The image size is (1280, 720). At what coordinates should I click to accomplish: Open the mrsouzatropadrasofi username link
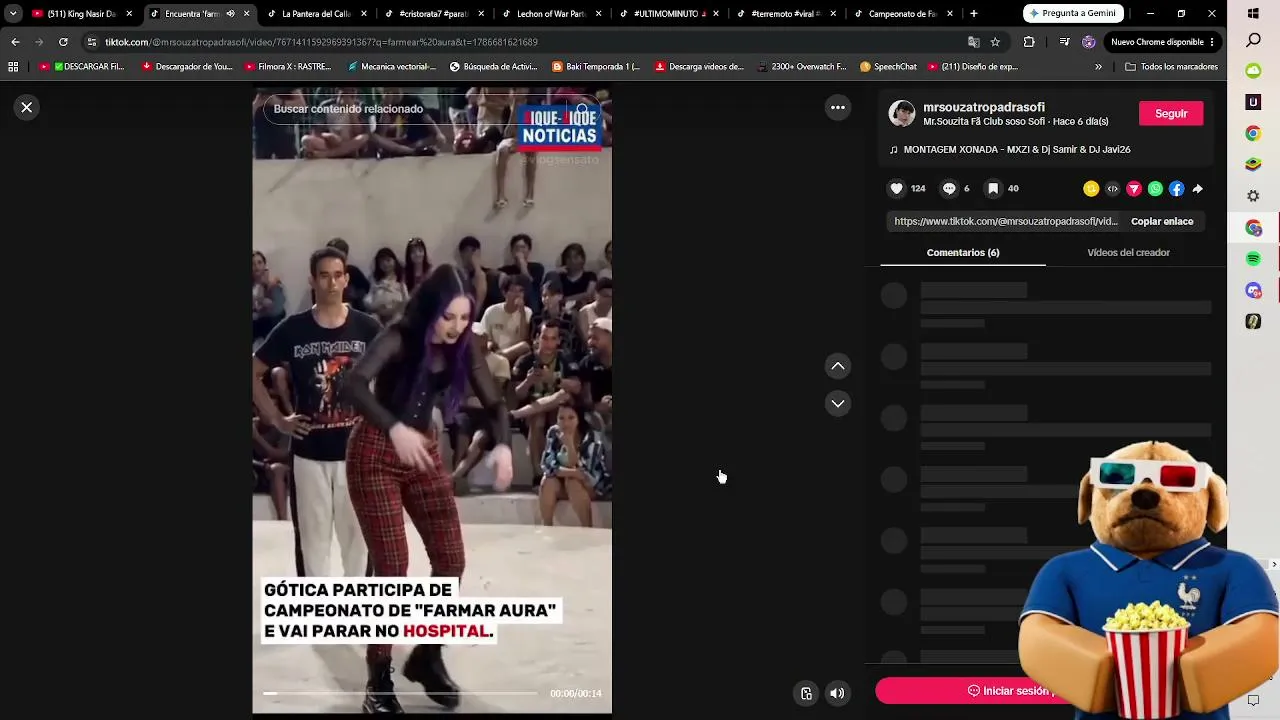pos(984,107)
